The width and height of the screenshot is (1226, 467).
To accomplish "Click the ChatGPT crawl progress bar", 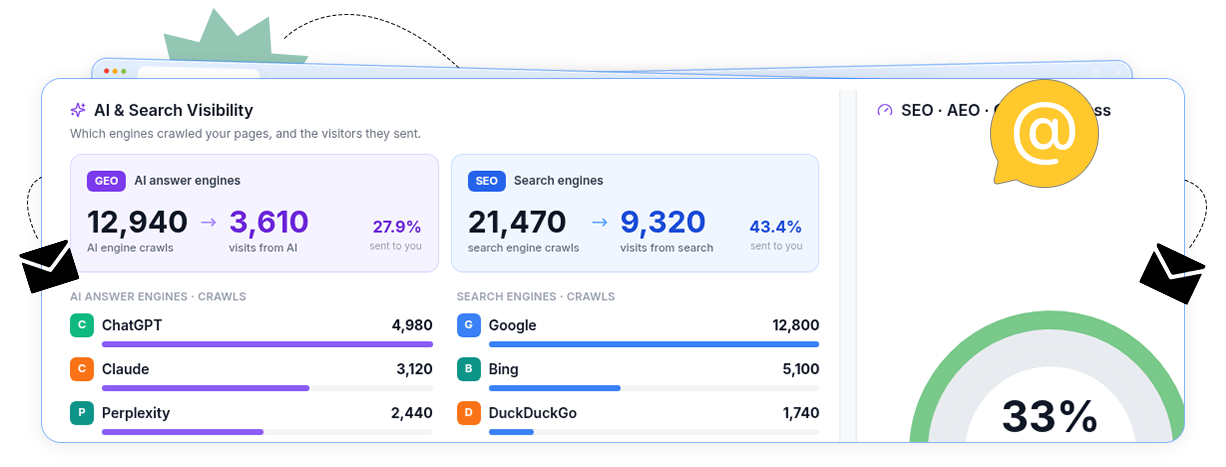I will pos(267,344).
